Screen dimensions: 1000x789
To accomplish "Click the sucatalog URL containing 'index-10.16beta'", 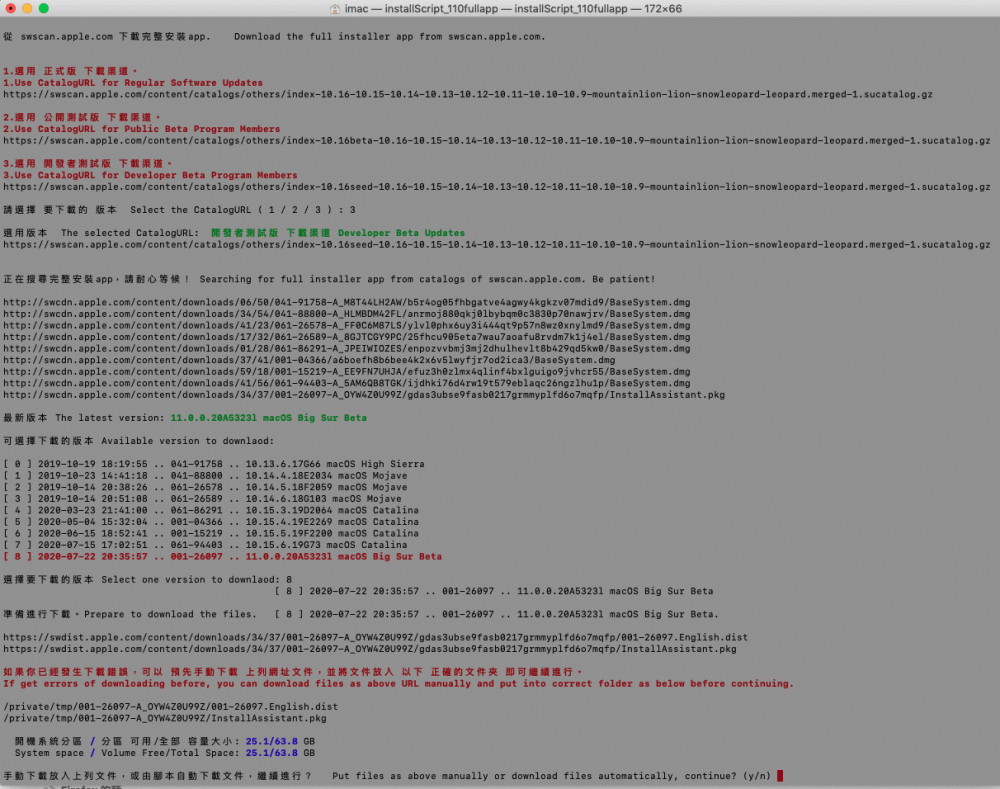I will pos(497,140).
